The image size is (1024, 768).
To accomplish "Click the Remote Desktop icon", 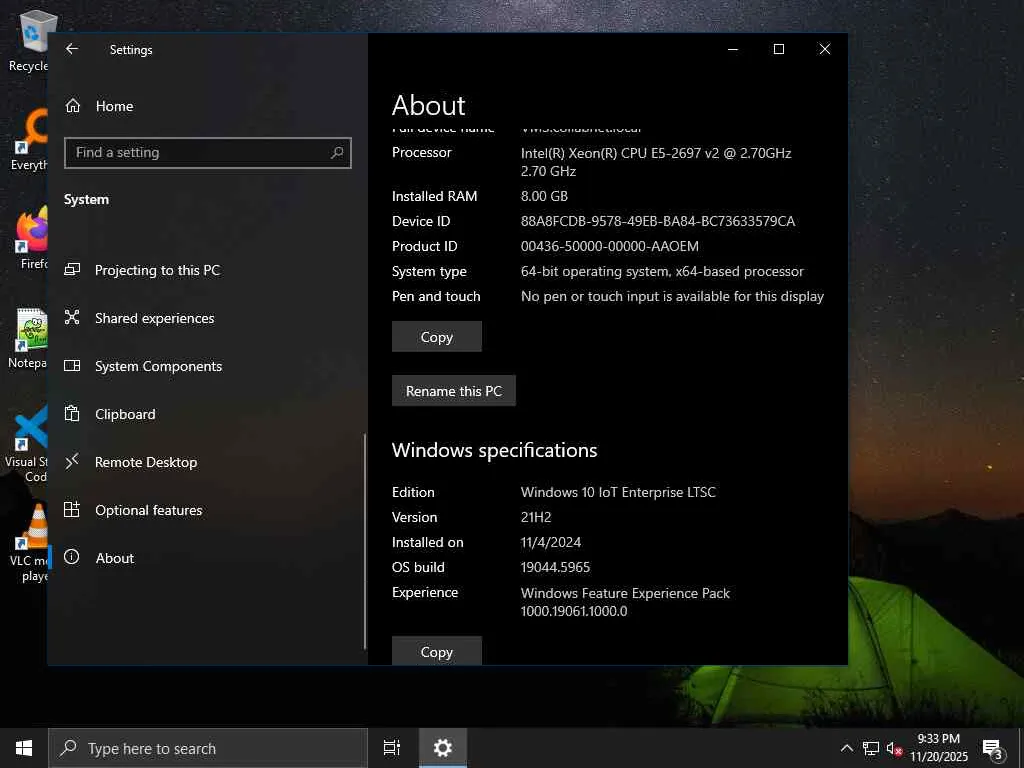I will 72,461.
